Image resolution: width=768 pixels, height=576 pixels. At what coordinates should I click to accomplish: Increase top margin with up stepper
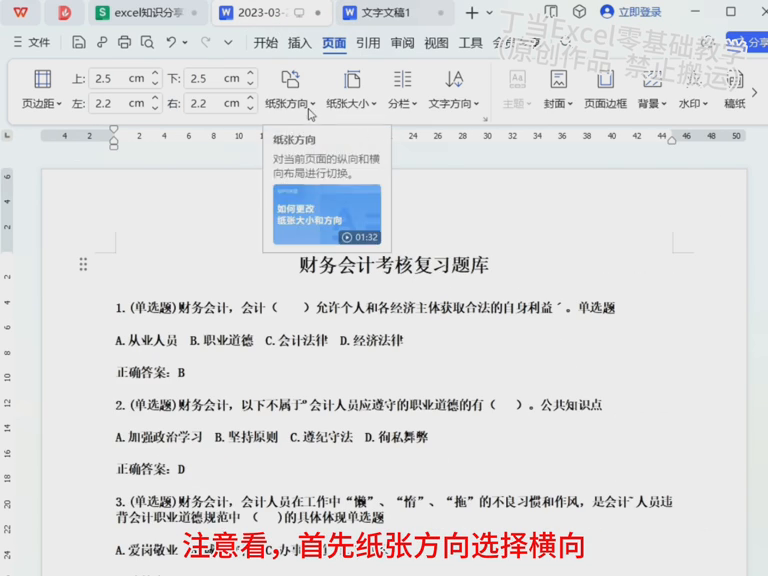[x=155, y=73]
